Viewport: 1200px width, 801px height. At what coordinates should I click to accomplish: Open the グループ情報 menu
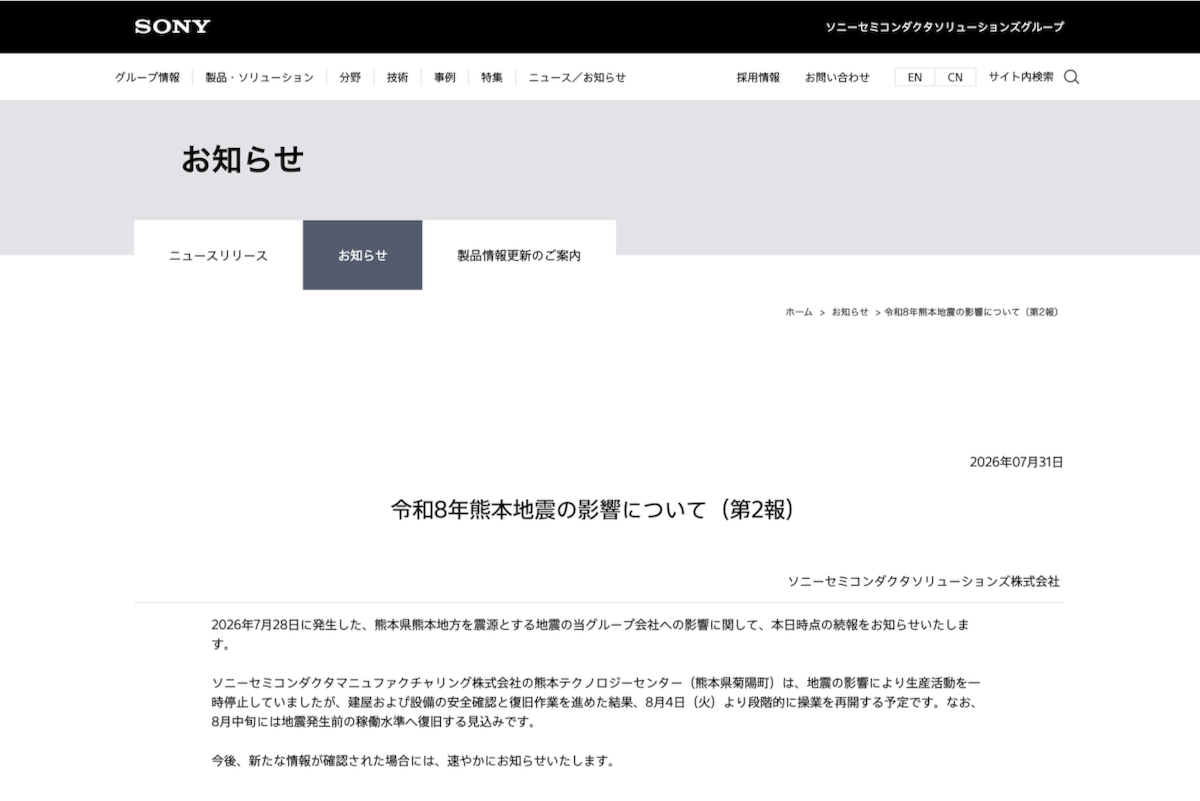[x=147, y=77]
